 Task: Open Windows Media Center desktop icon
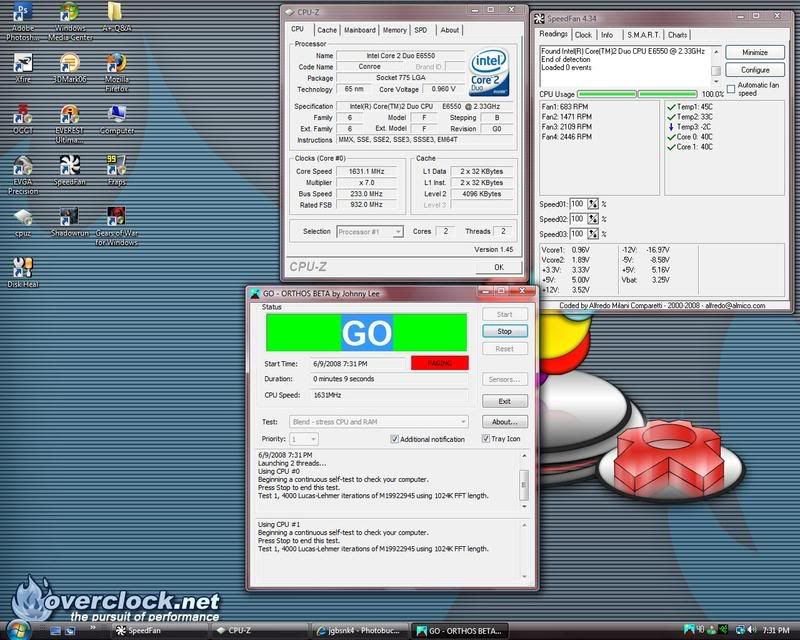(70, 20)
